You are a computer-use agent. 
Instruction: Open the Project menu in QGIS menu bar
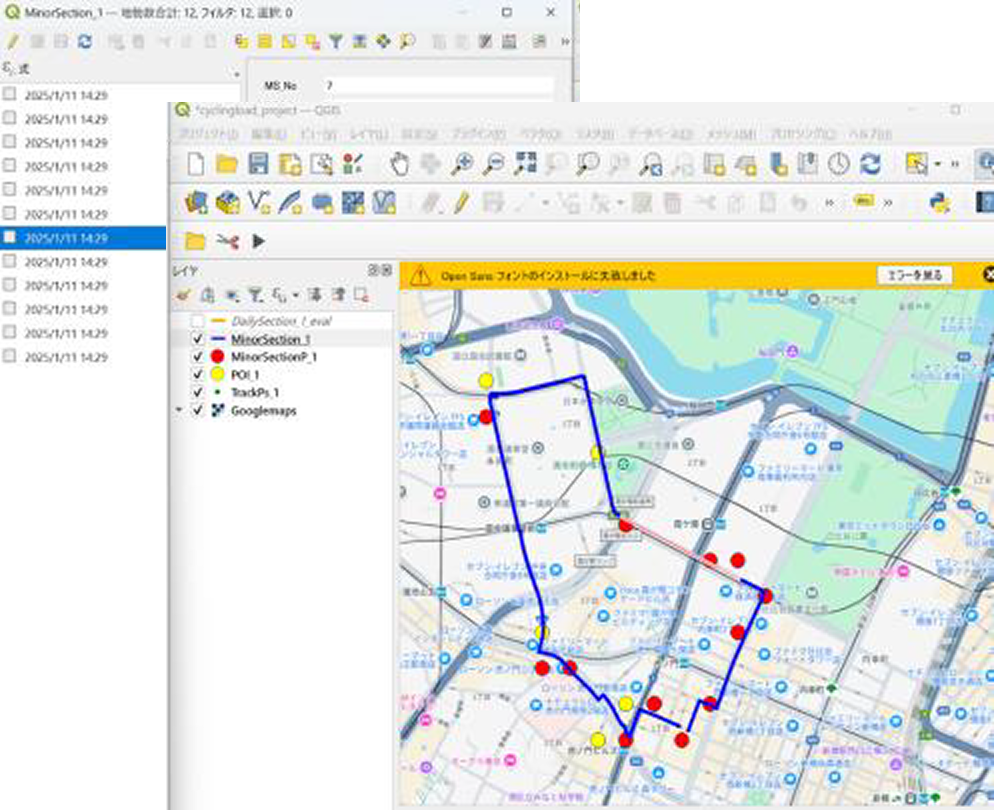tap(208, 134)
